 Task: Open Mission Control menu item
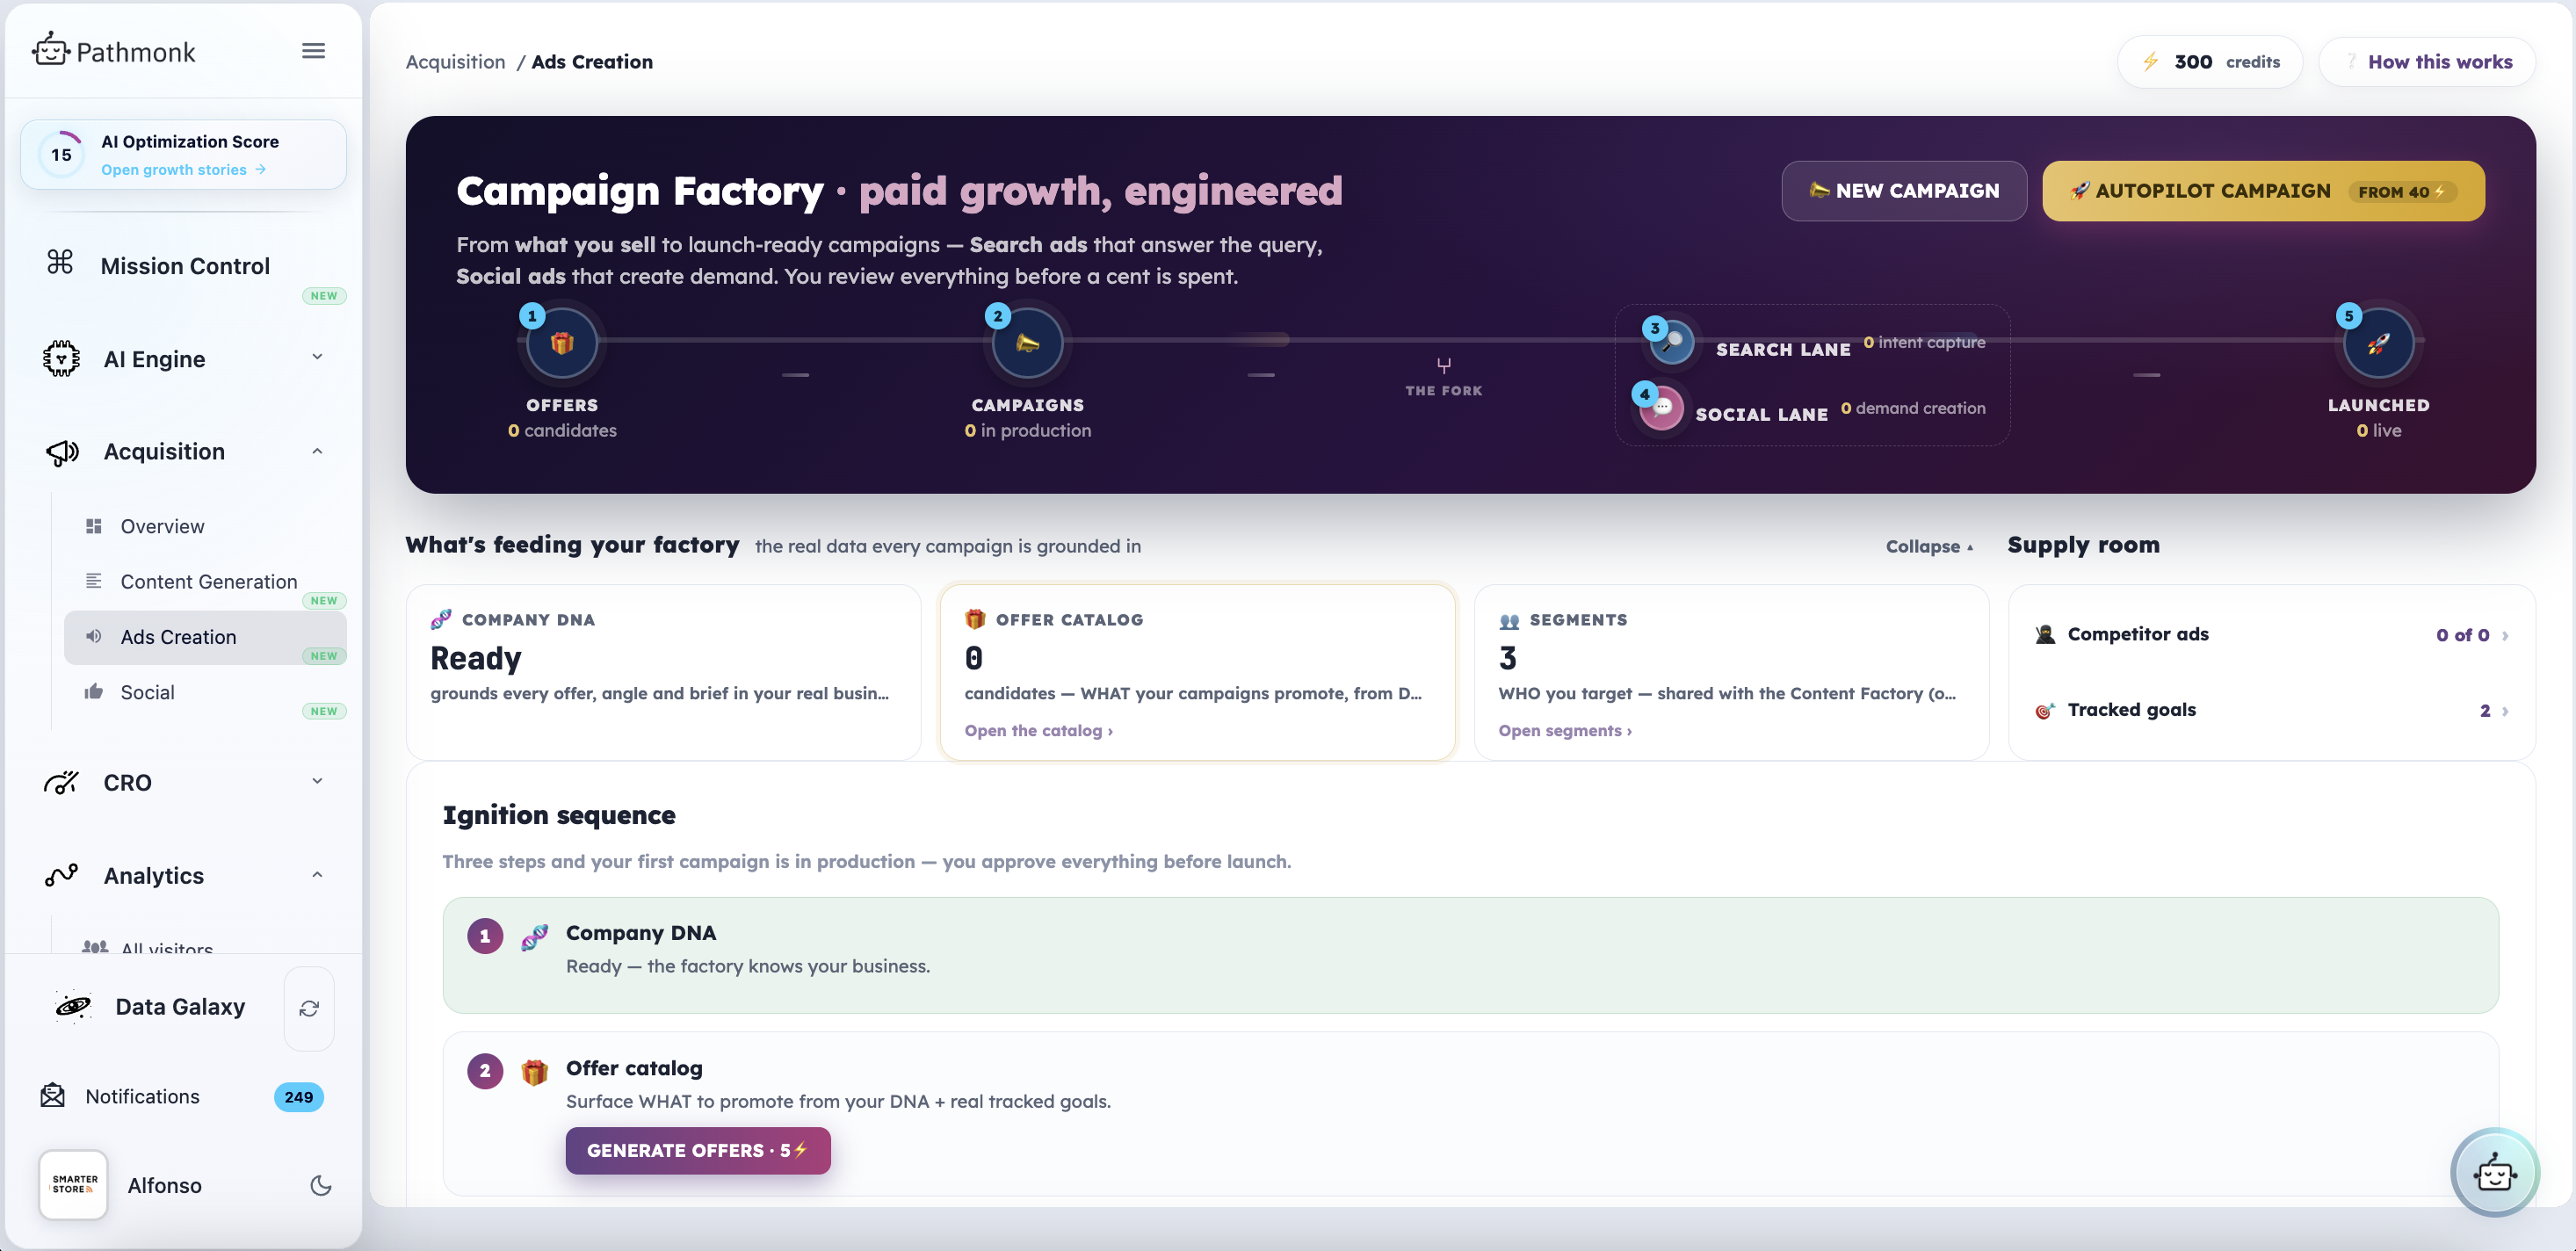185,266
